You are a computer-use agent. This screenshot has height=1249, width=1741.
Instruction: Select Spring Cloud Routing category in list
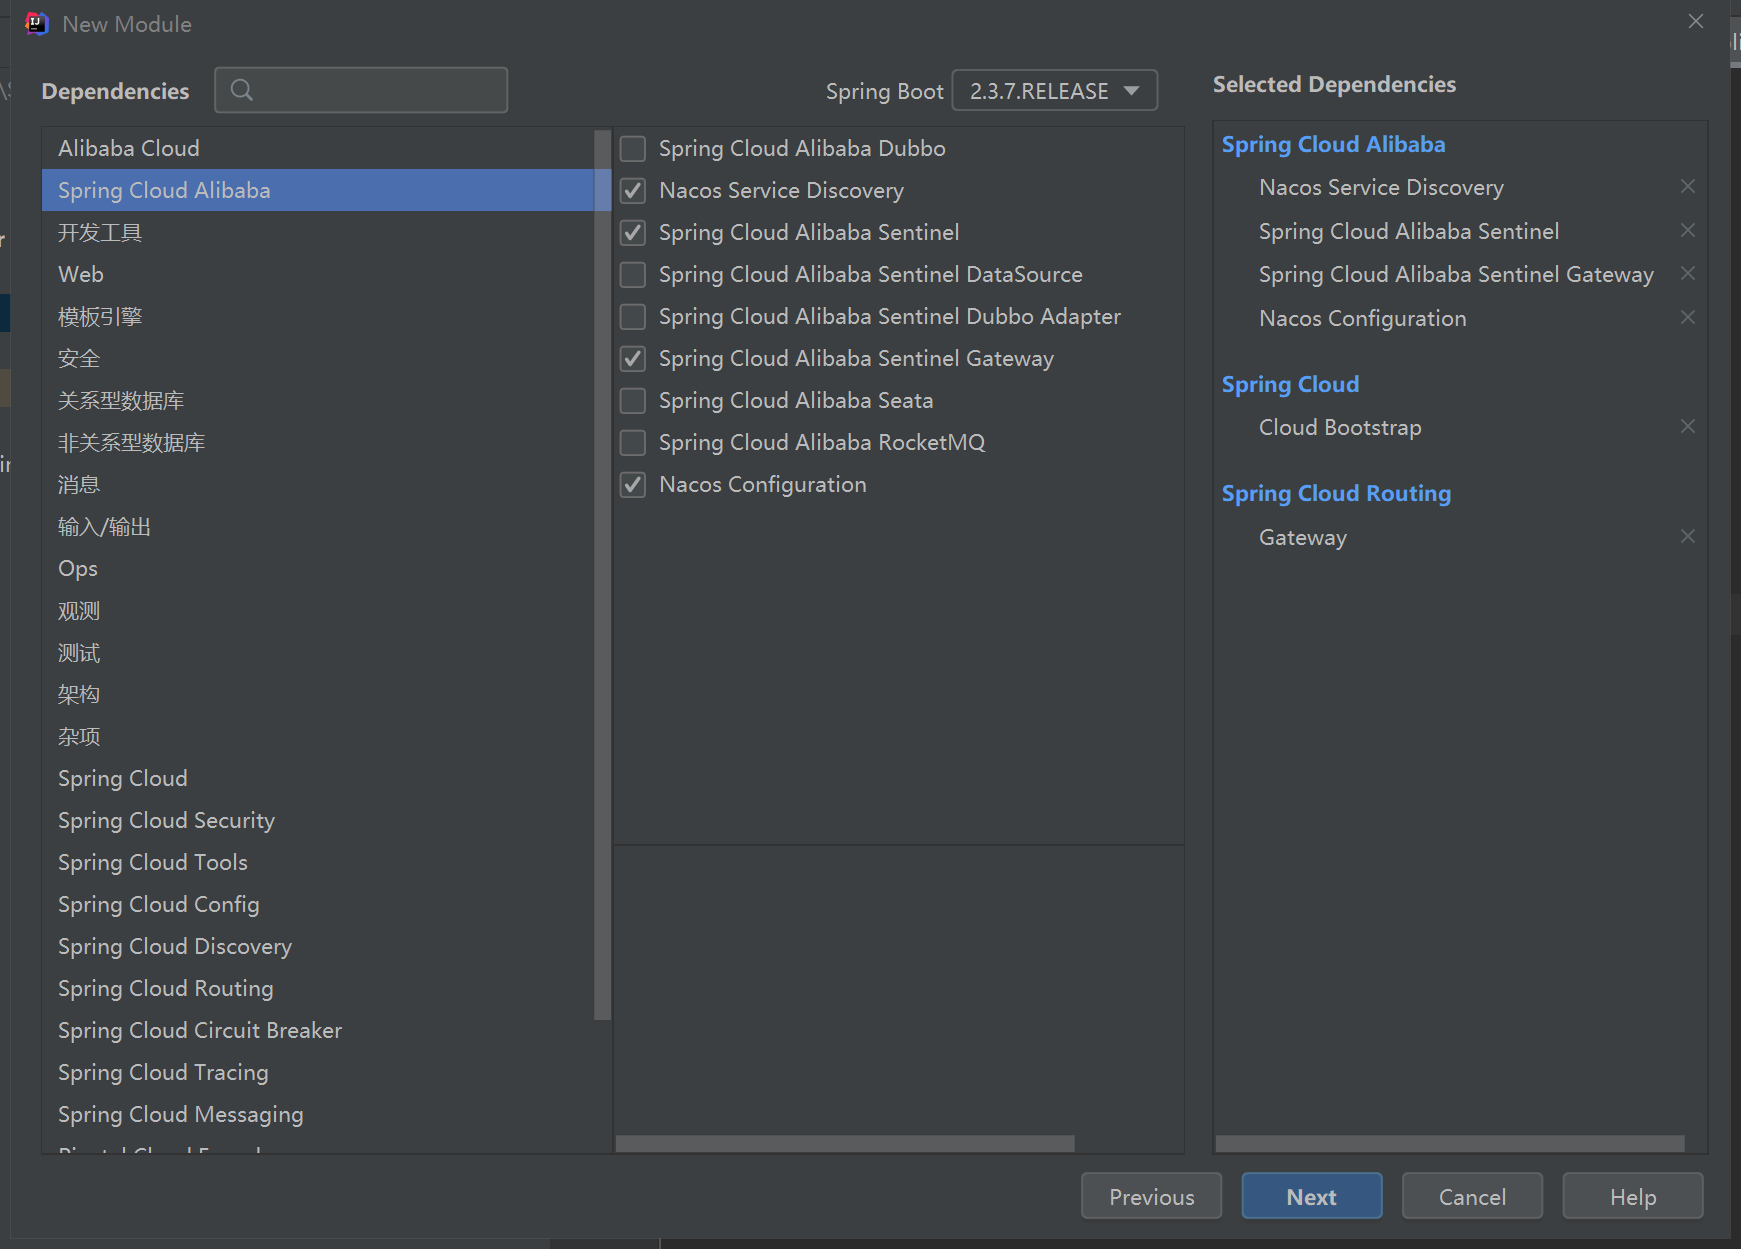[318, 988]
